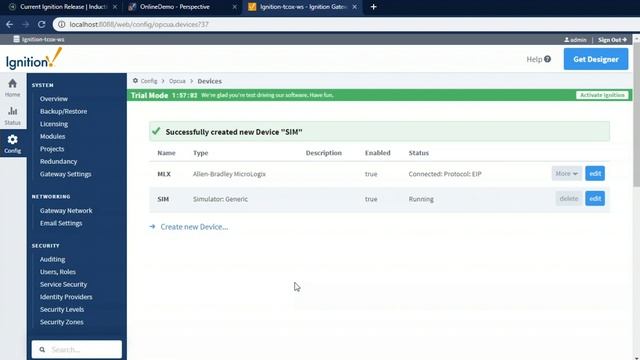
Task: Switch to Current Ignition Release tab
Action: [x=63, y=7]
